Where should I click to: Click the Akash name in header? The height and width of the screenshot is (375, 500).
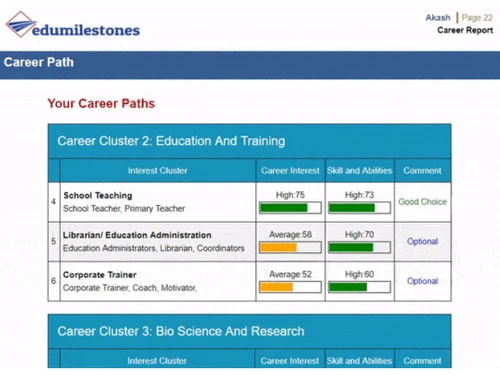438,17
